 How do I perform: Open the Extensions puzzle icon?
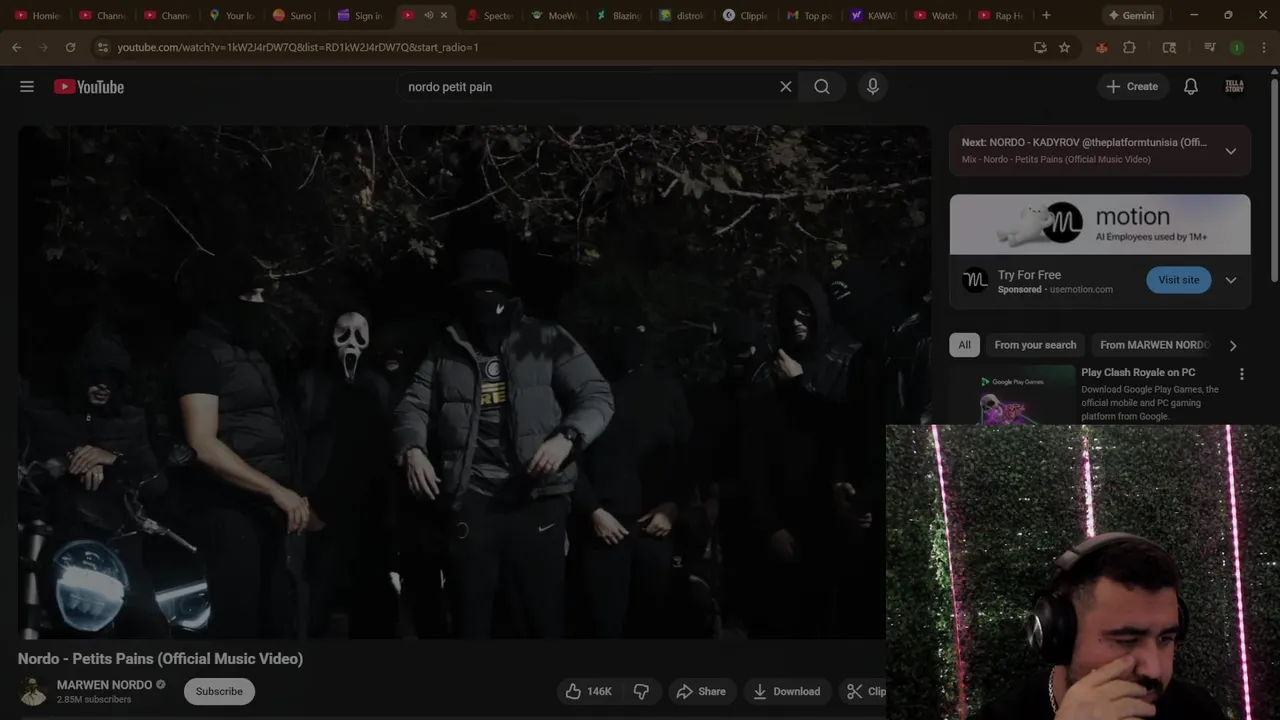[1130, 47]
